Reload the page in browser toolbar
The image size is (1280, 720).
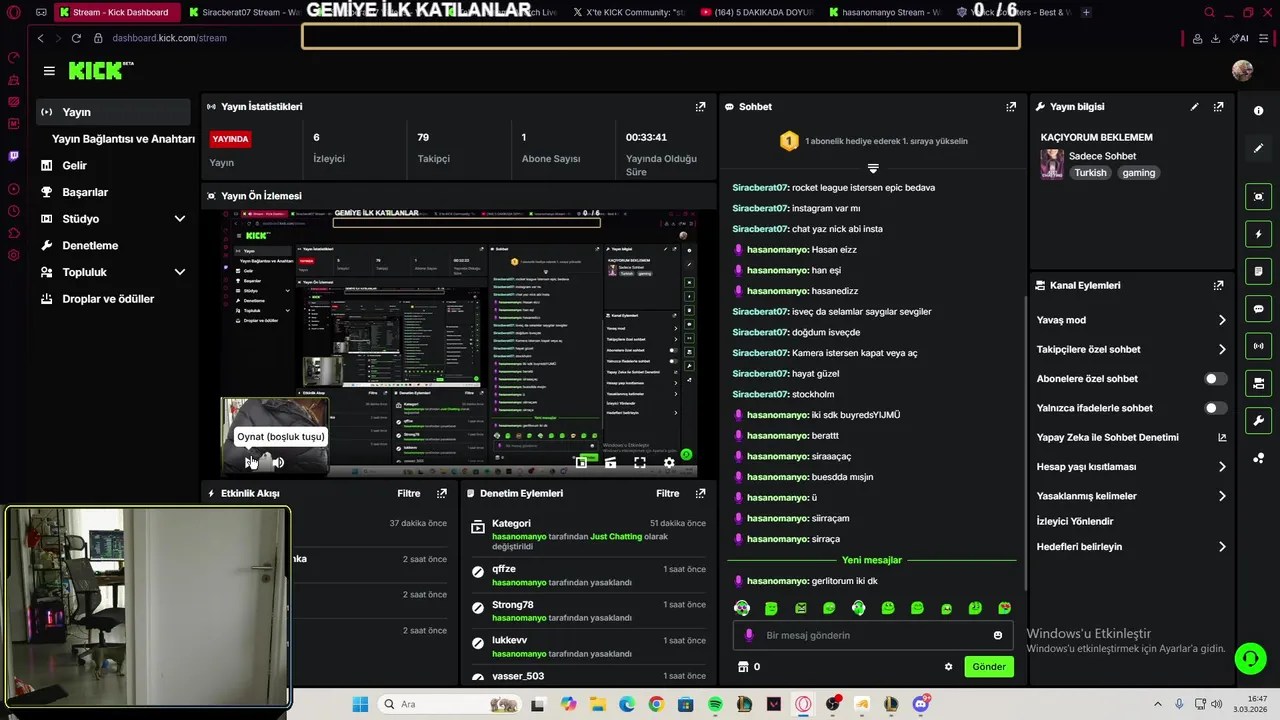[76, 38]
